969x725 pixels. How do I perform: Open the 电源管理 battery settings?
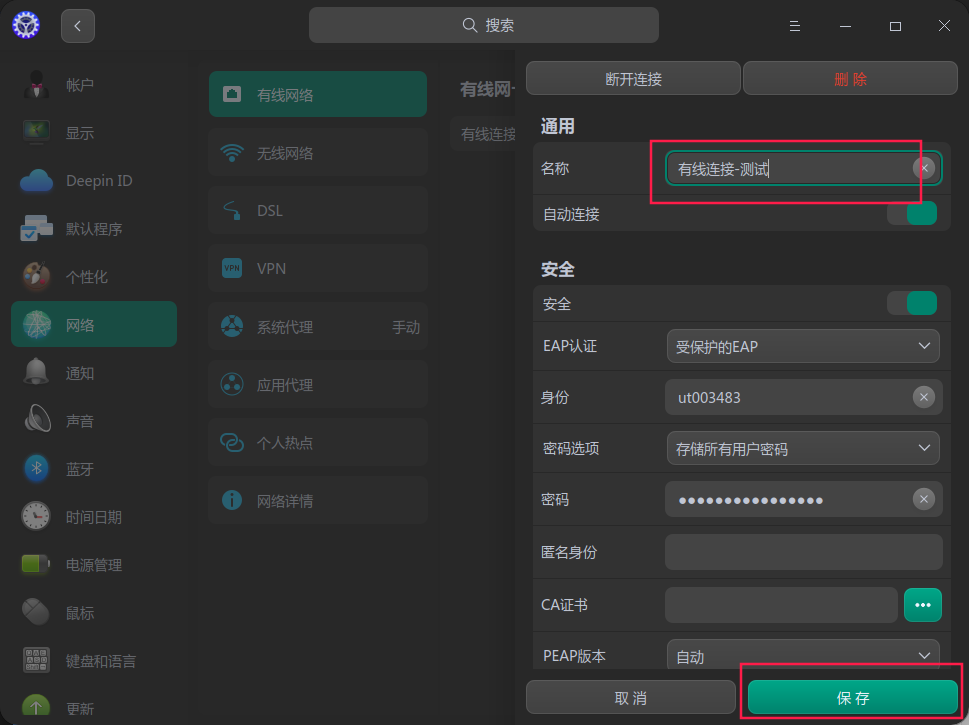(x=94, y=564)
